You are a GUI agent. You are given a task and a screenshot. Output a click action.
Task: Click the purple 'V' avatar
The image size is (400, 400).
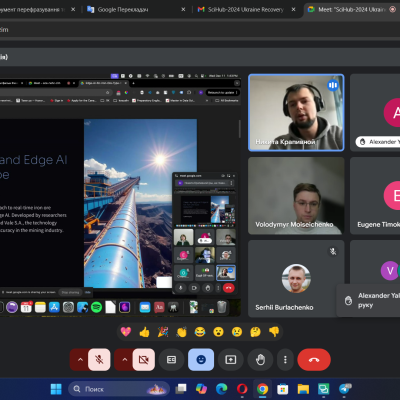click(389, 270)
